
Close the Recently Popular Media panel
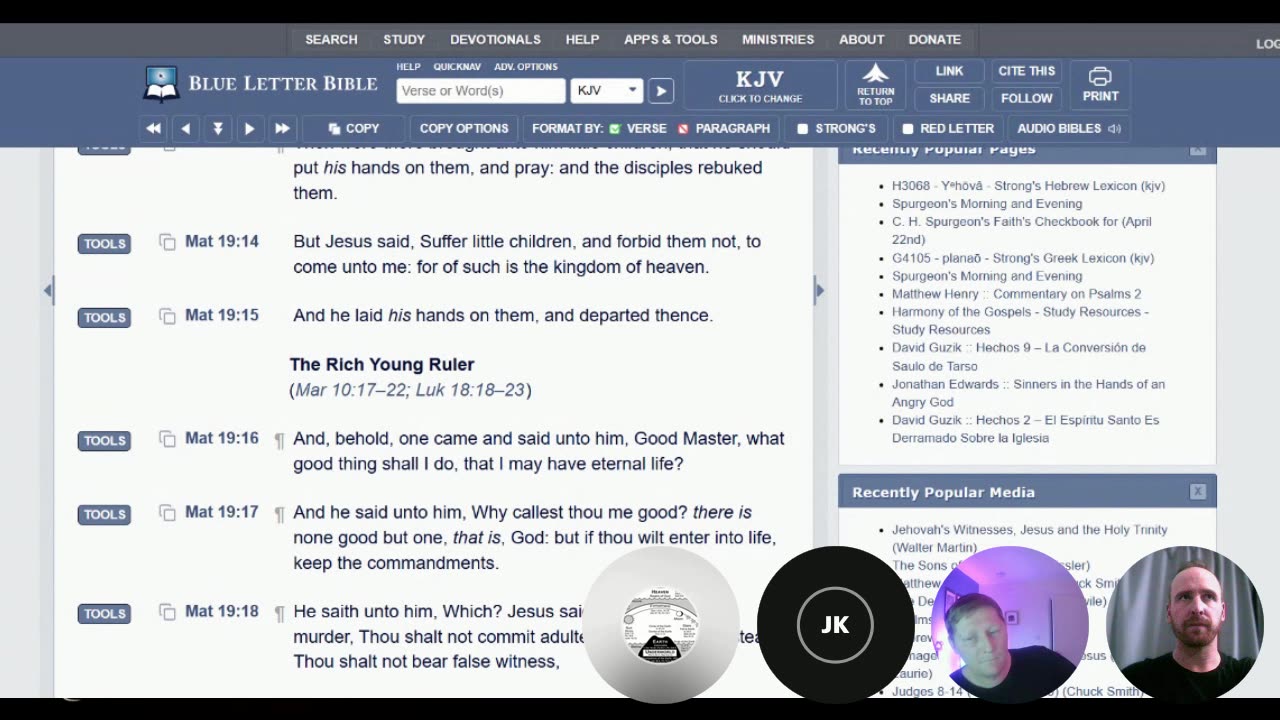pos(1198,491)
